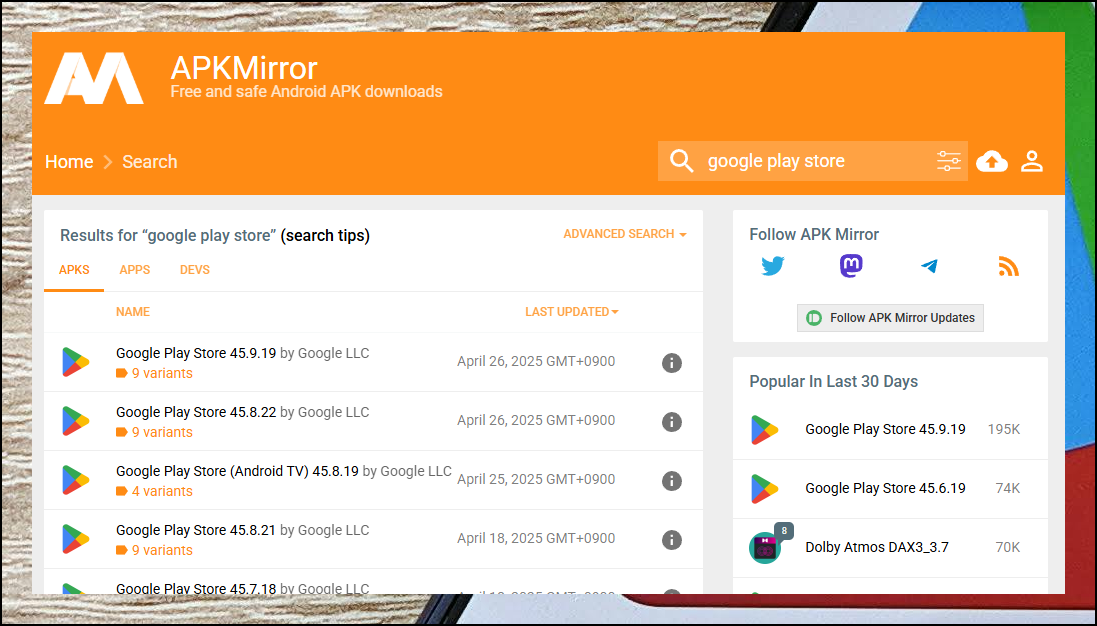Image resolution: width=1097 pixels, height=626 pixels.
Task: Click Android TV 45.8.19 app icon
Action: tap(76, 480)
